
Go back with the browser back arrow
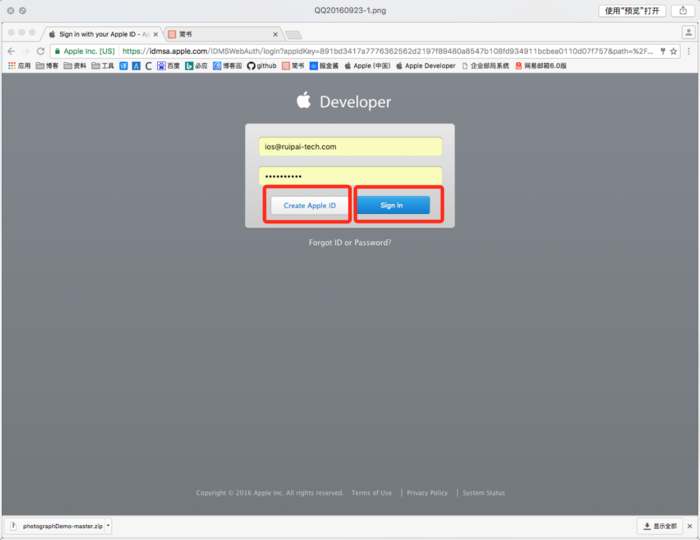(x=11, y=51)
